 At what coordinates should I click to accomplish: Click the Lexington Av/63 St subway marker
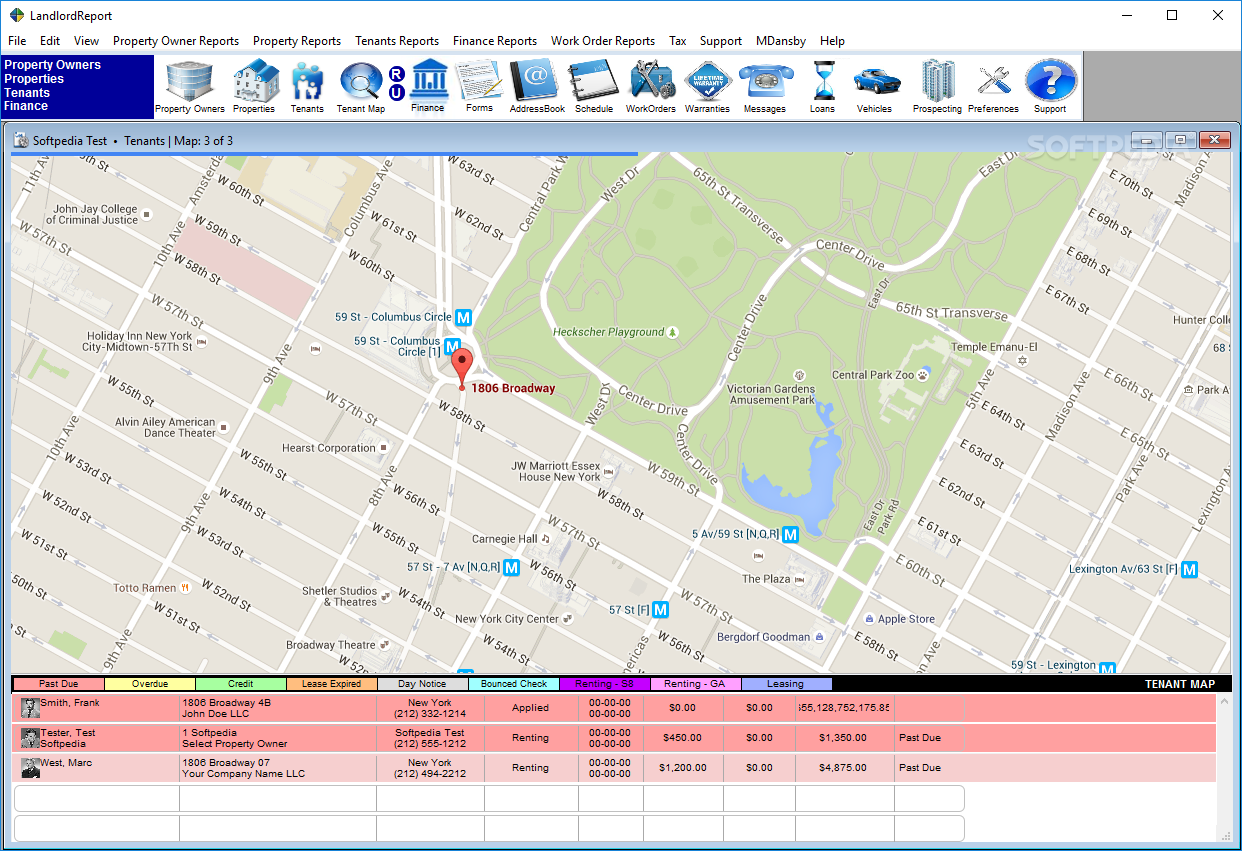(x=1189, y=569)
